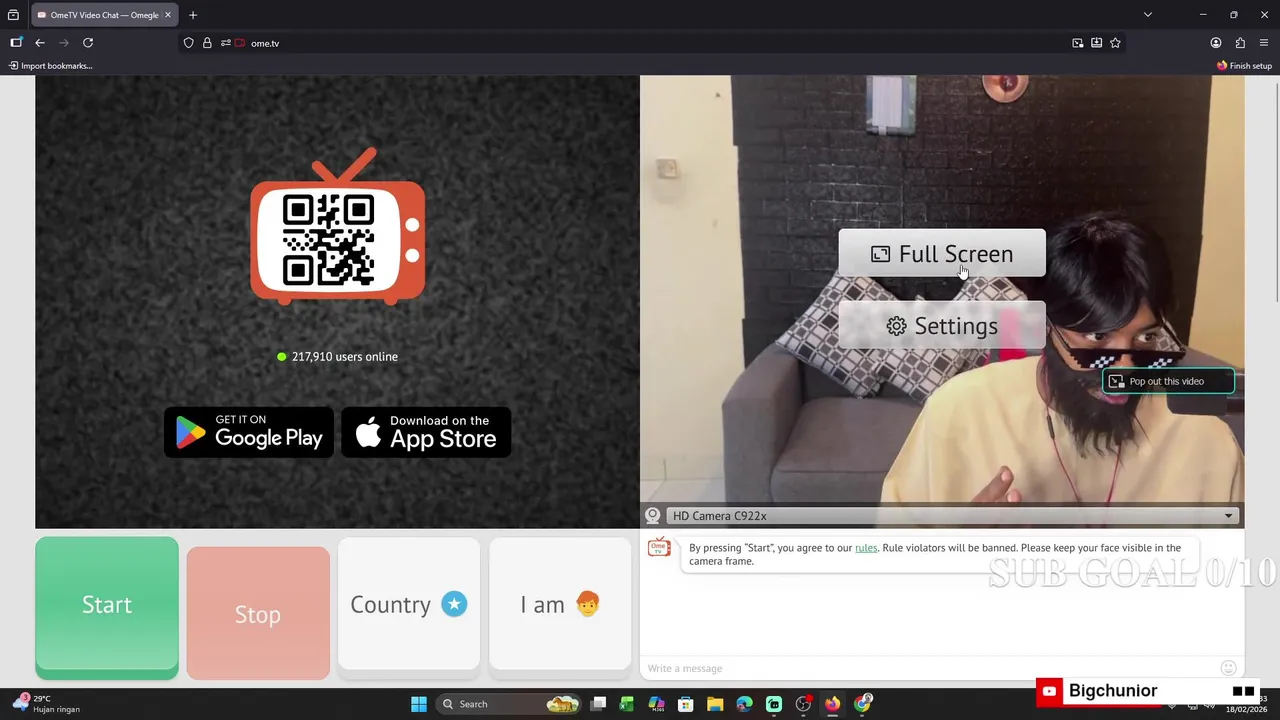The width and height of the screenshot is (1280, 720).
Task: Open Task View on the taskbar
Action: coord(598,704)
